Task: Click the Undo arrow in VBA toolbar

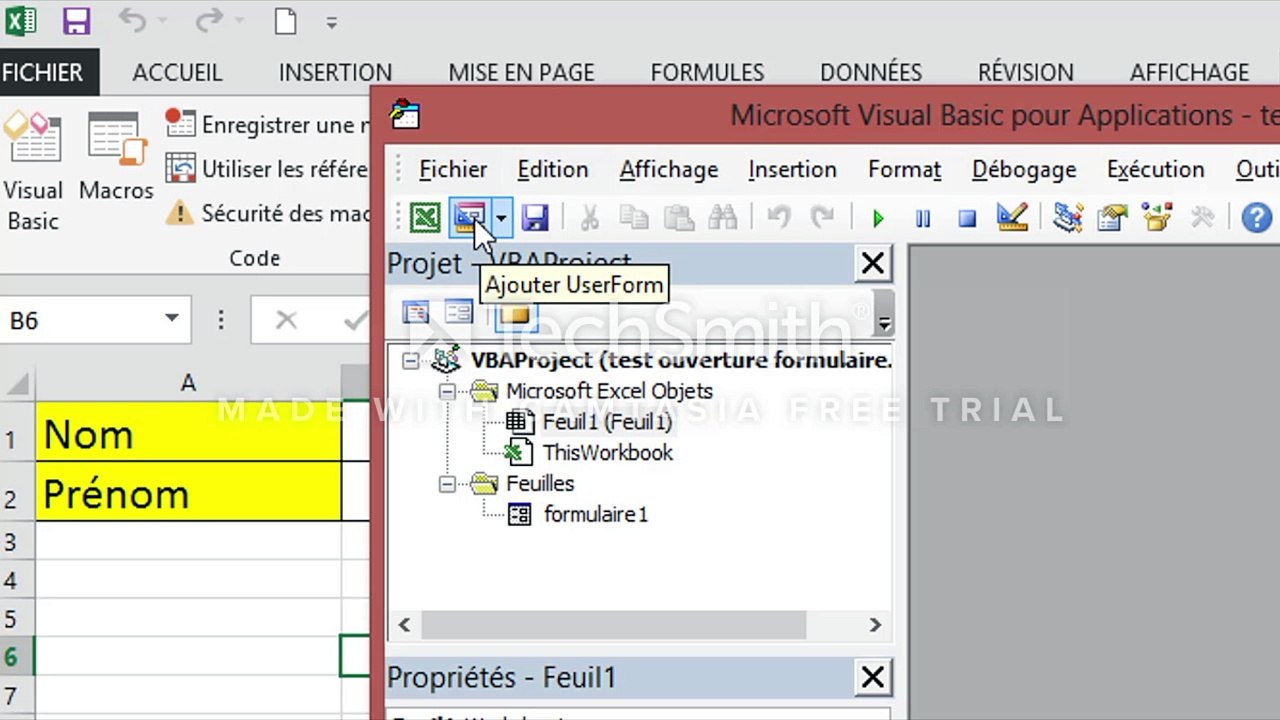Action: (779, 217)
